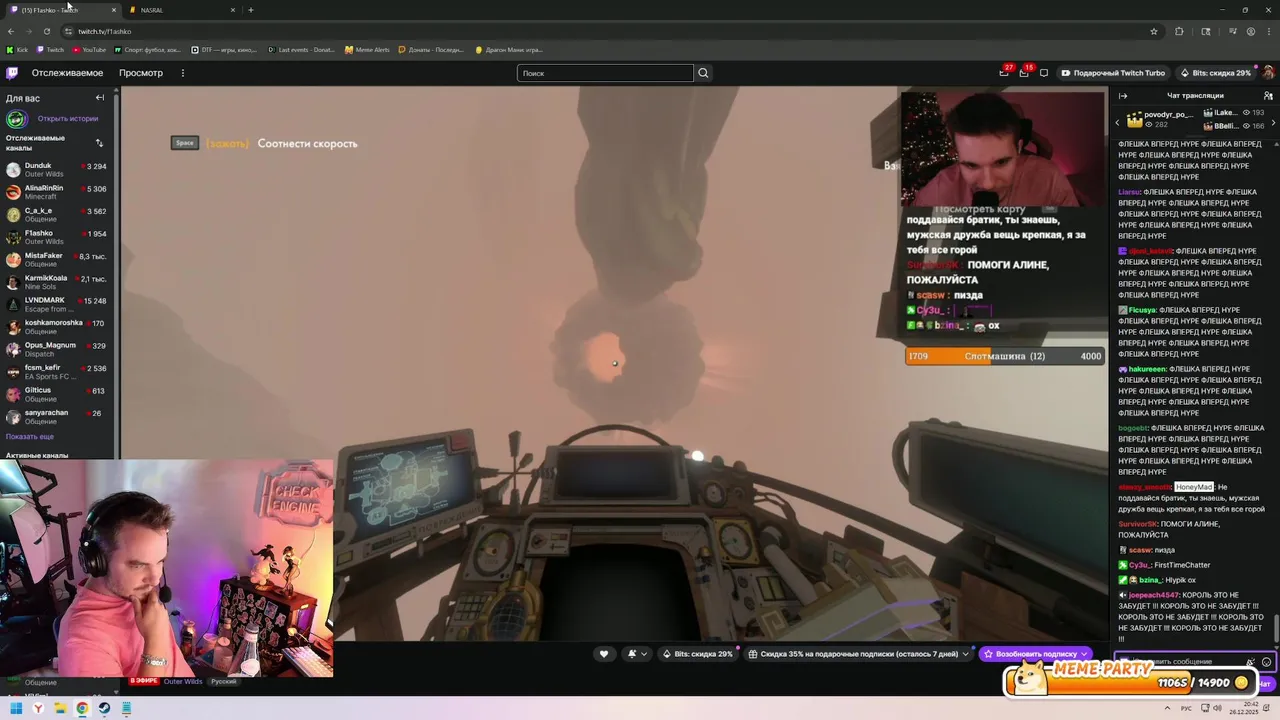Screen dimensions: 1280x720
Task: Open the user profile avatar menu
Action: 1268,73
